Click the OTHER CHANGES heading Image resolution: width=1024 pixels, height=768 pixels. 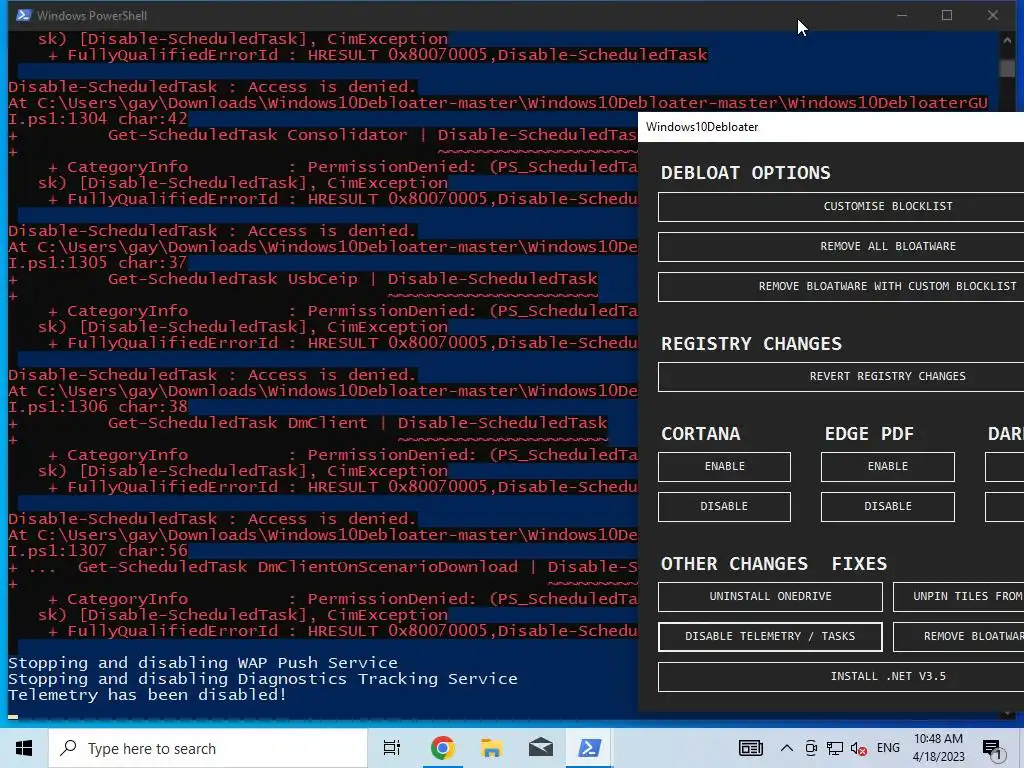pyautogui.click(x=734, y=564)
